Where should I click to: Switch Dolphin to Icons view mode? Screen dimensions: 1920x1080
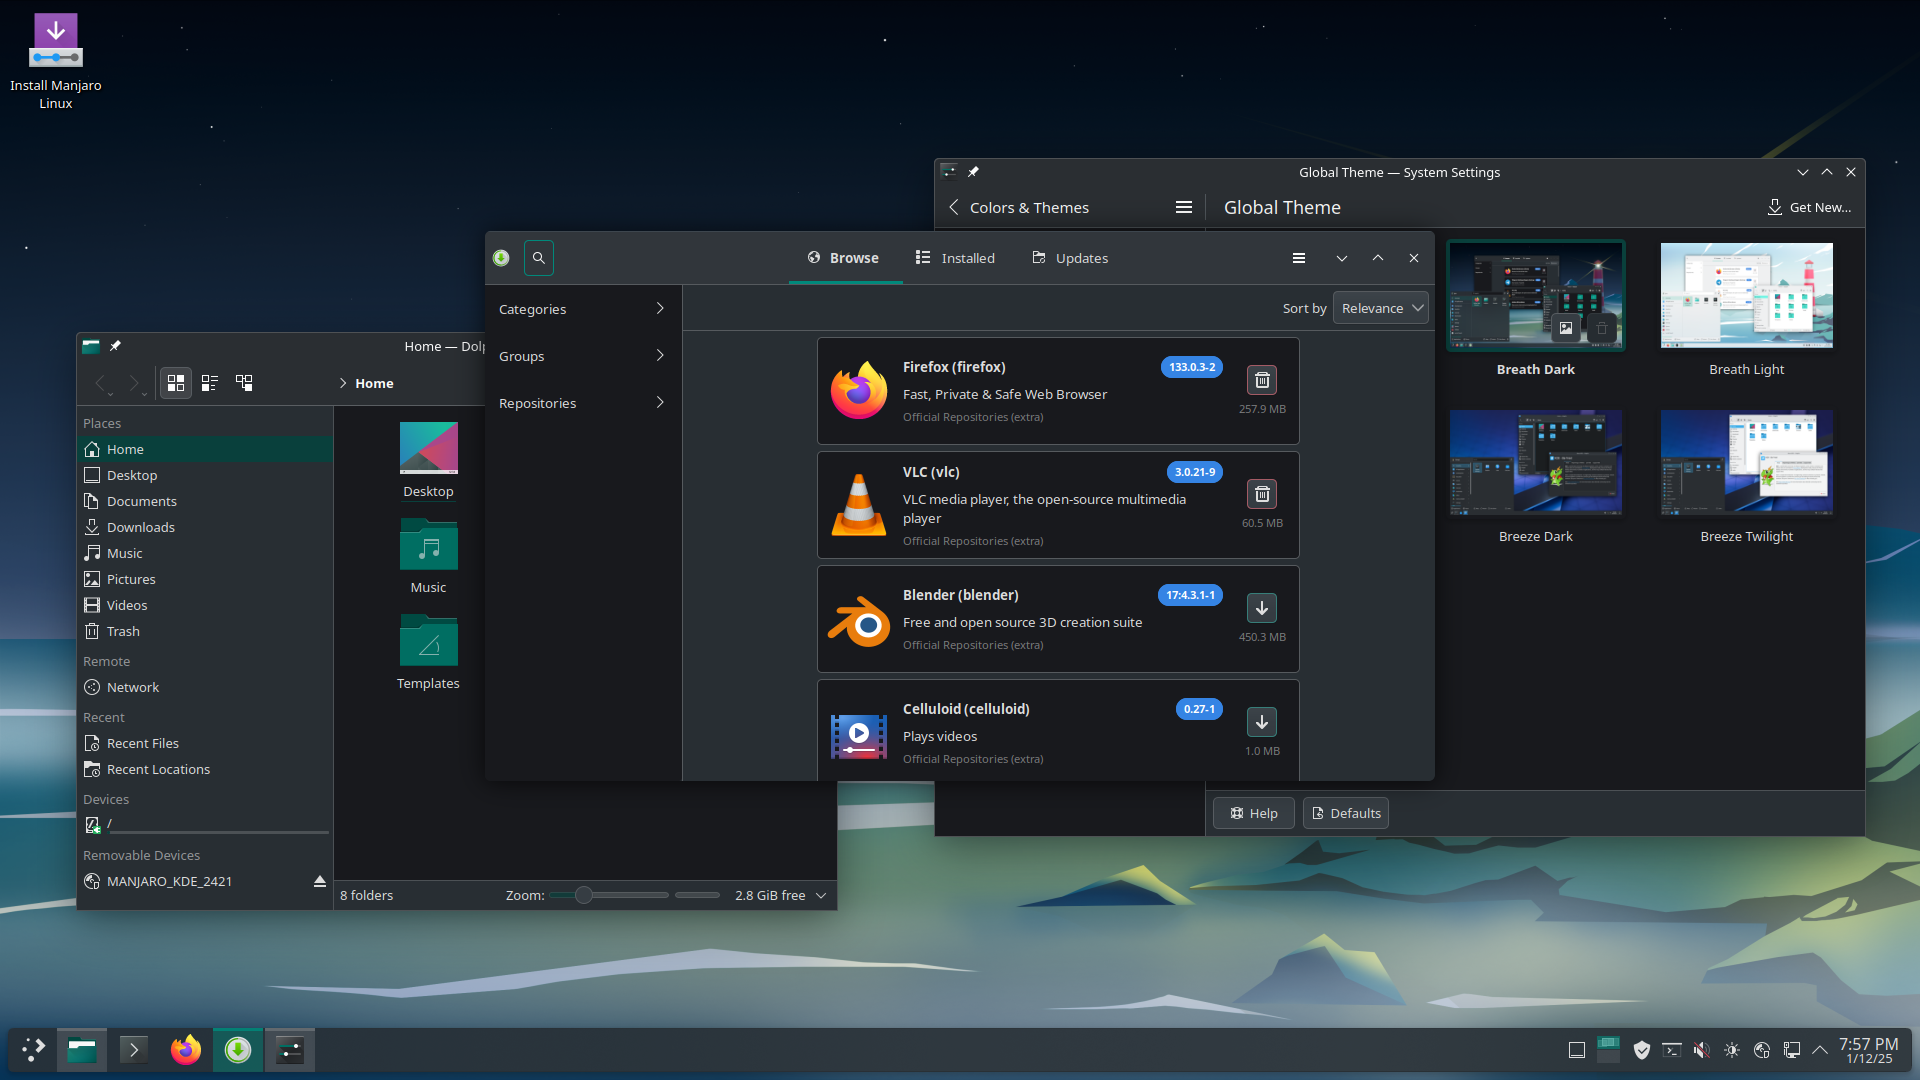[176, 383]
